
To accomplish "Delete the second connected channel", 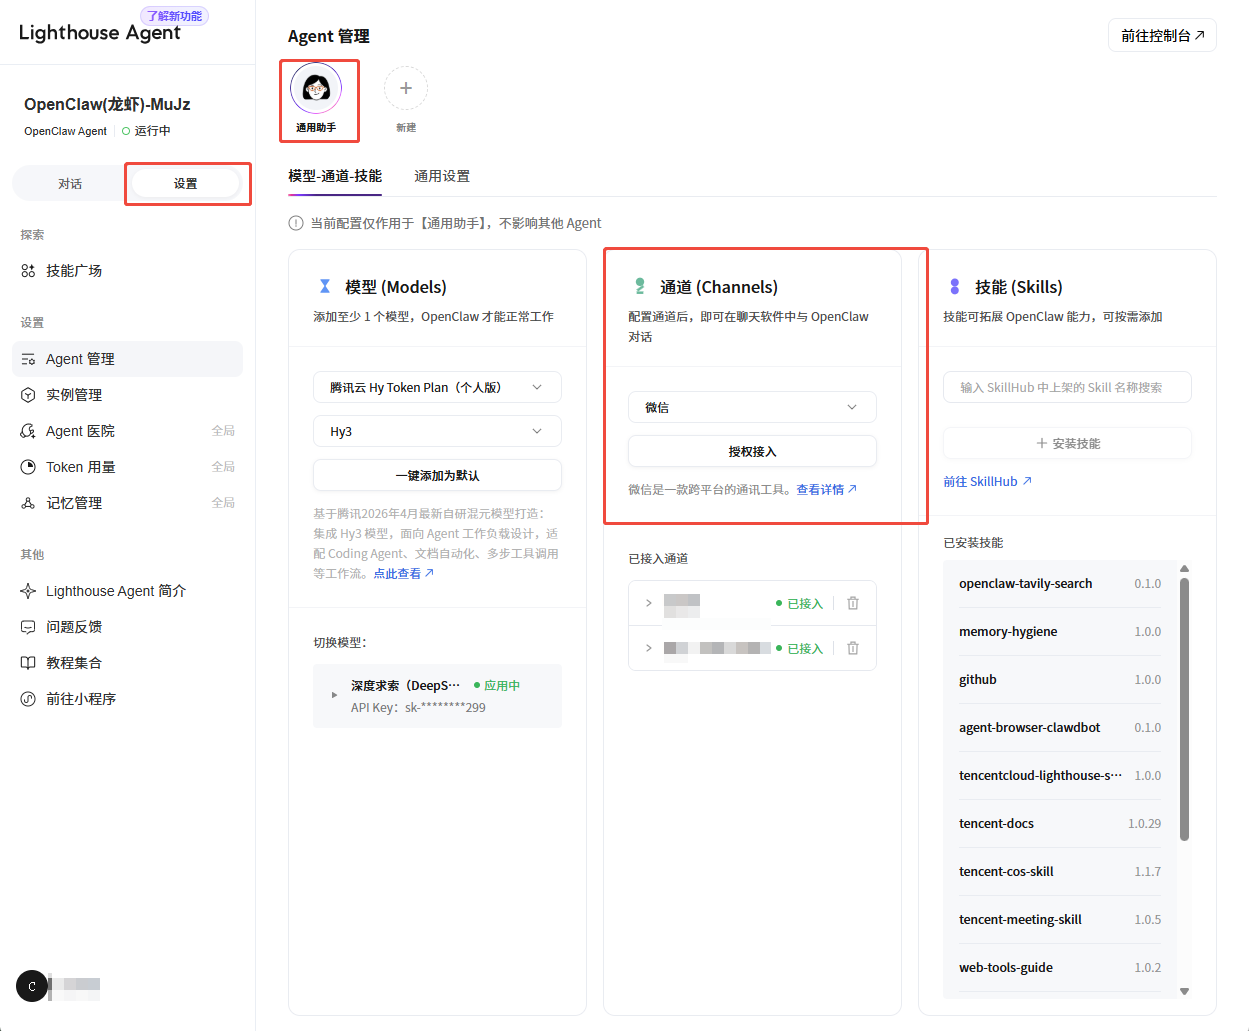I will click(x=853, y=648).
